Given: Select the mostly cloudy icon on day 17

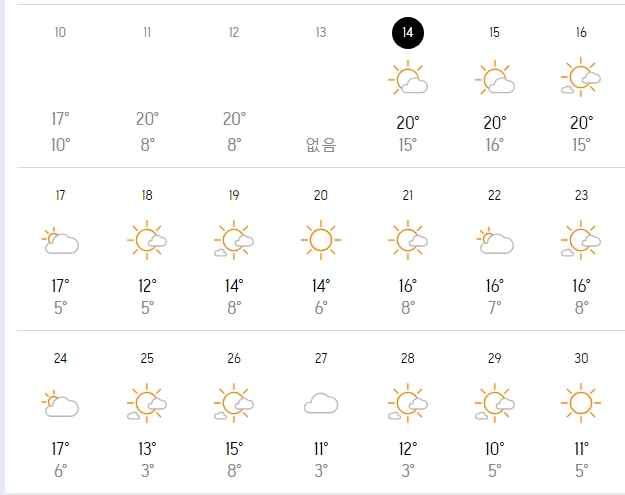Looking at the screenshot, I should tap(60, 240).
